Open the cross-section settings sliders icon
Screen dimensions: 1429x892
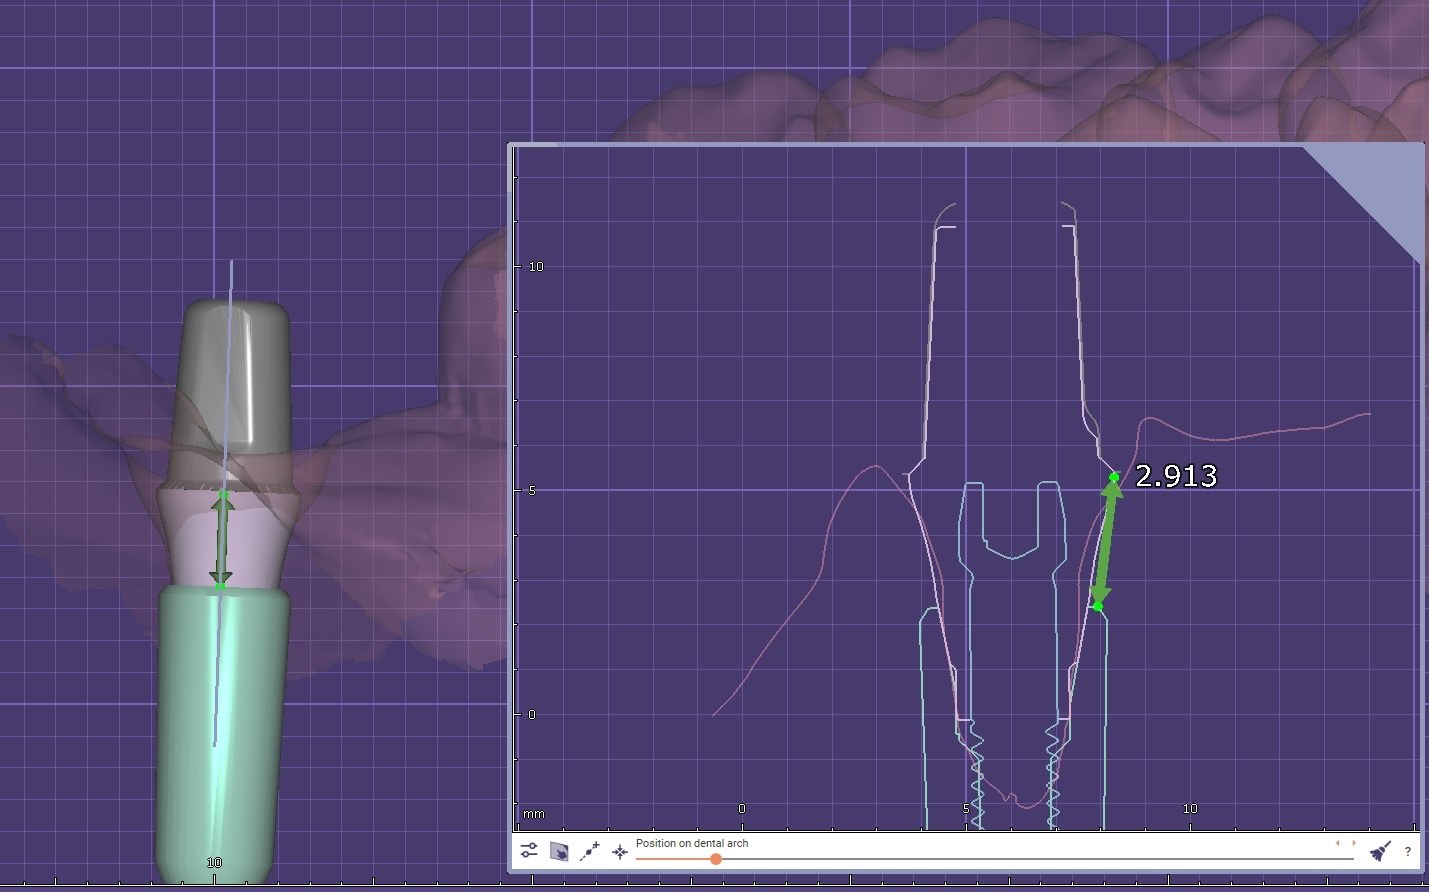pyautogui.click(x=529, y=851)
